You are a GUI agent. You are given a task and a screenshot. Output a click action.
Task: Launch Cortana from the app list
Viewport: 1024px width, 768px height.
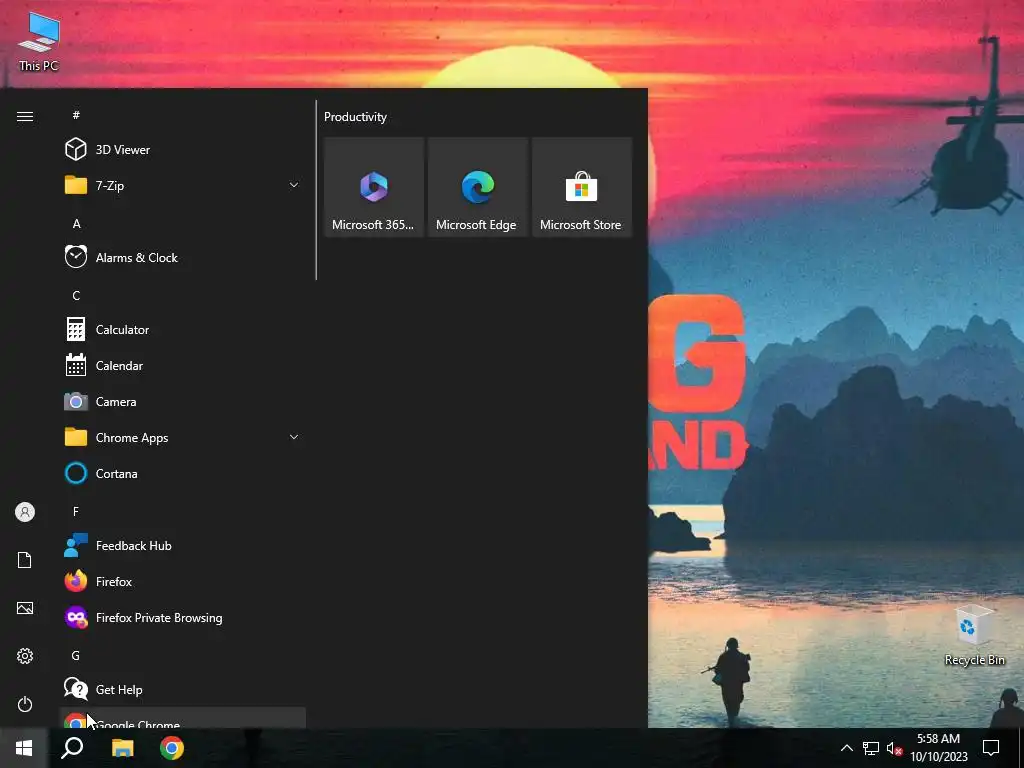(x=183, y=473)
